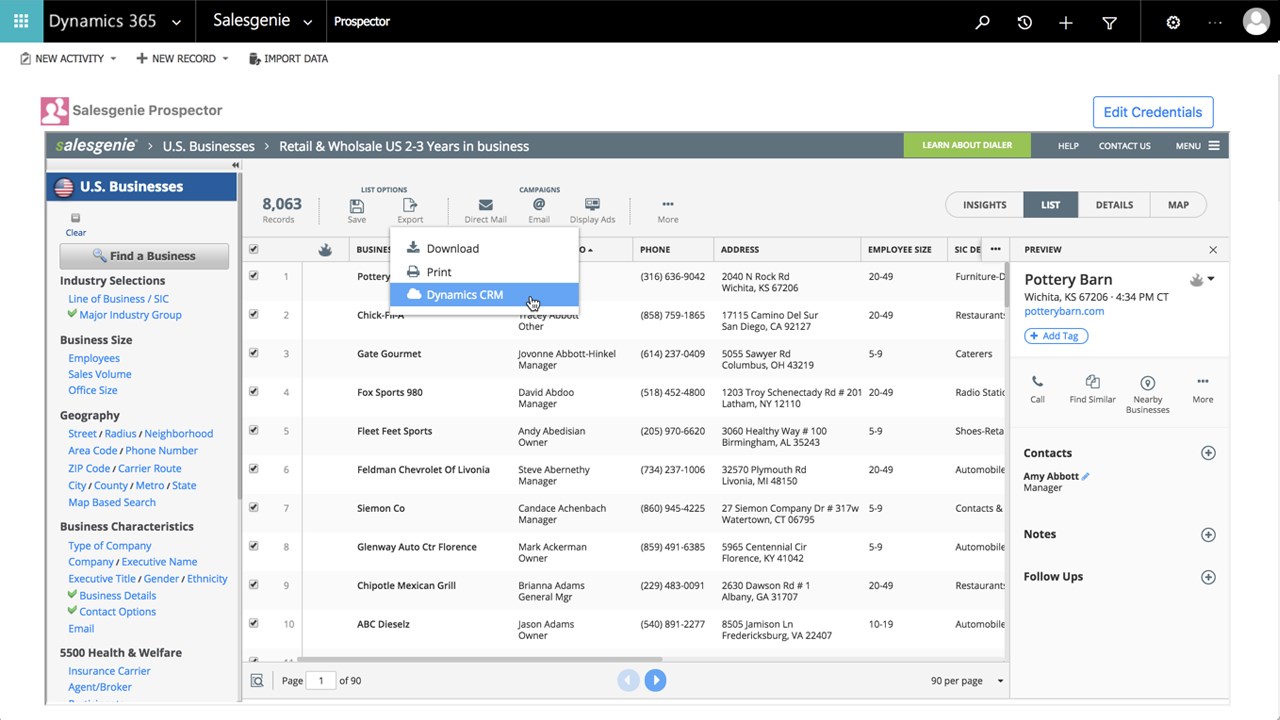Open the New Record dropdown
Viewport: 1280px width, 720px height.
click(x=225, y=59)
